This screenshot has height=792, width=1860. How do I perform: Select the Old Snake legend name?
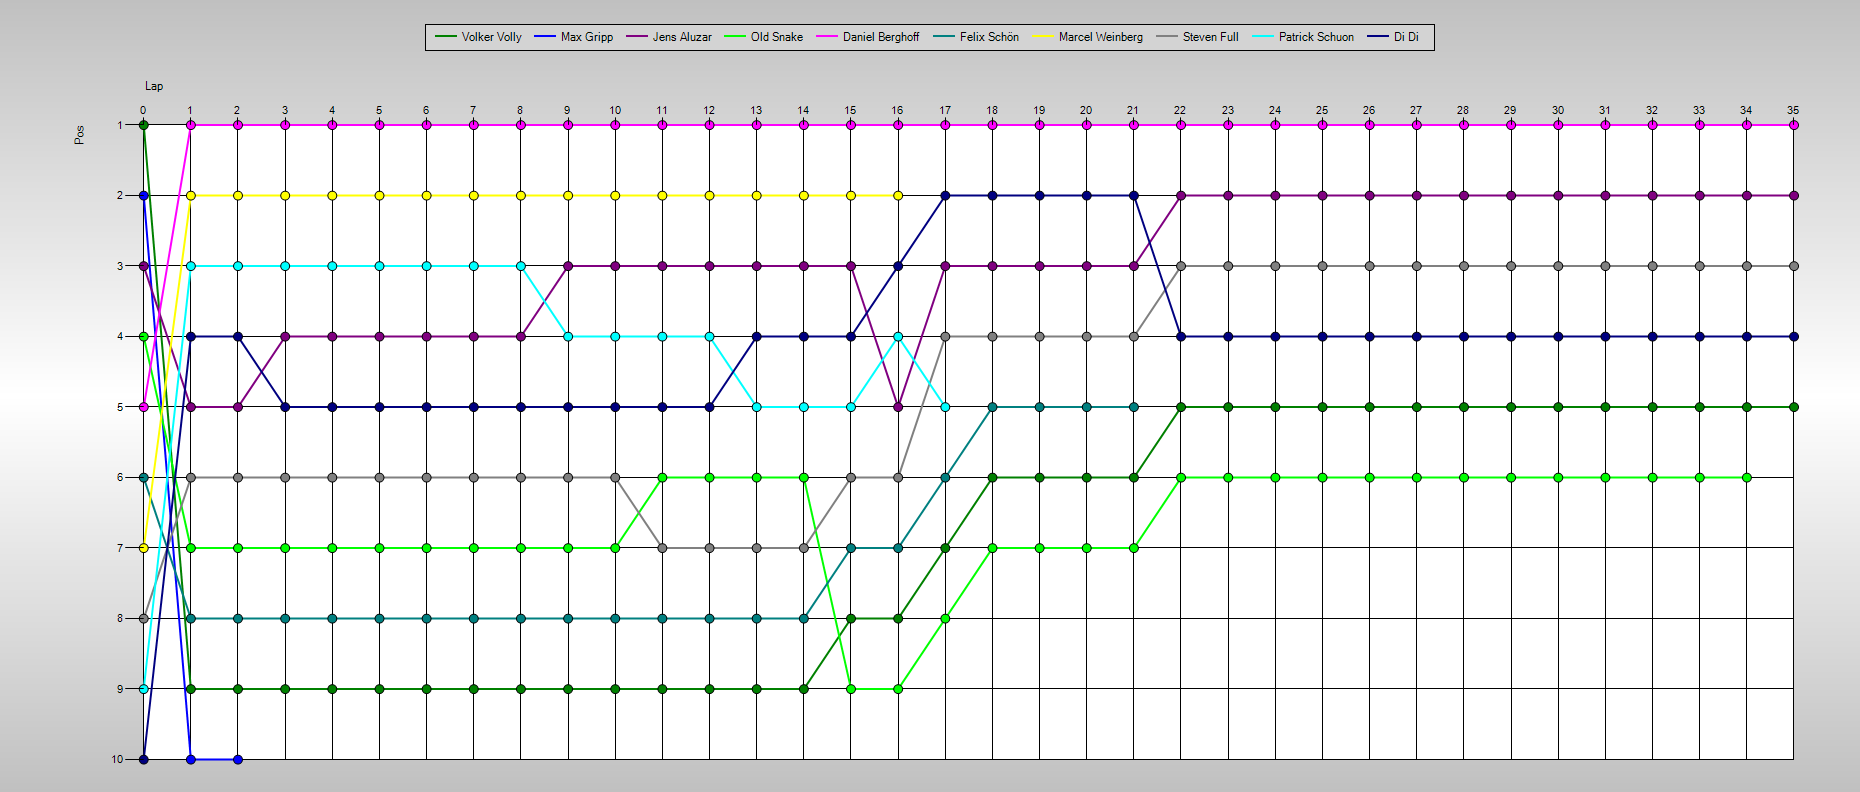(x=777, y=37)
